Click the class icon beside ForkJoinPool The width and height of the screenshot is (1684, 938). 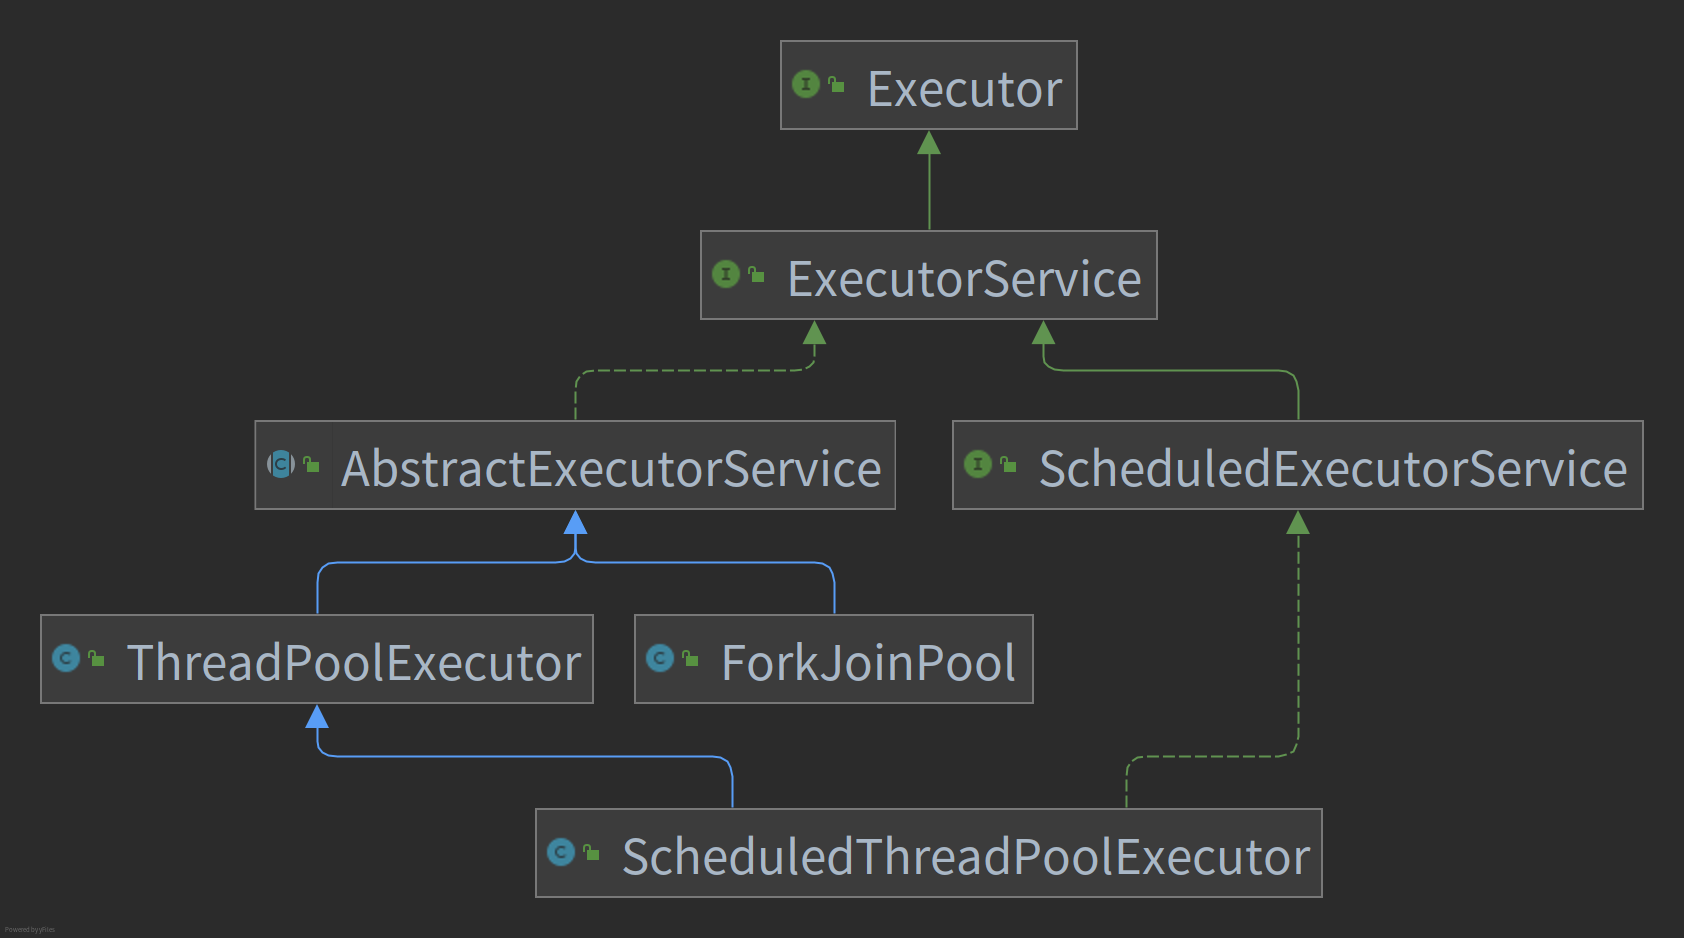660,658
